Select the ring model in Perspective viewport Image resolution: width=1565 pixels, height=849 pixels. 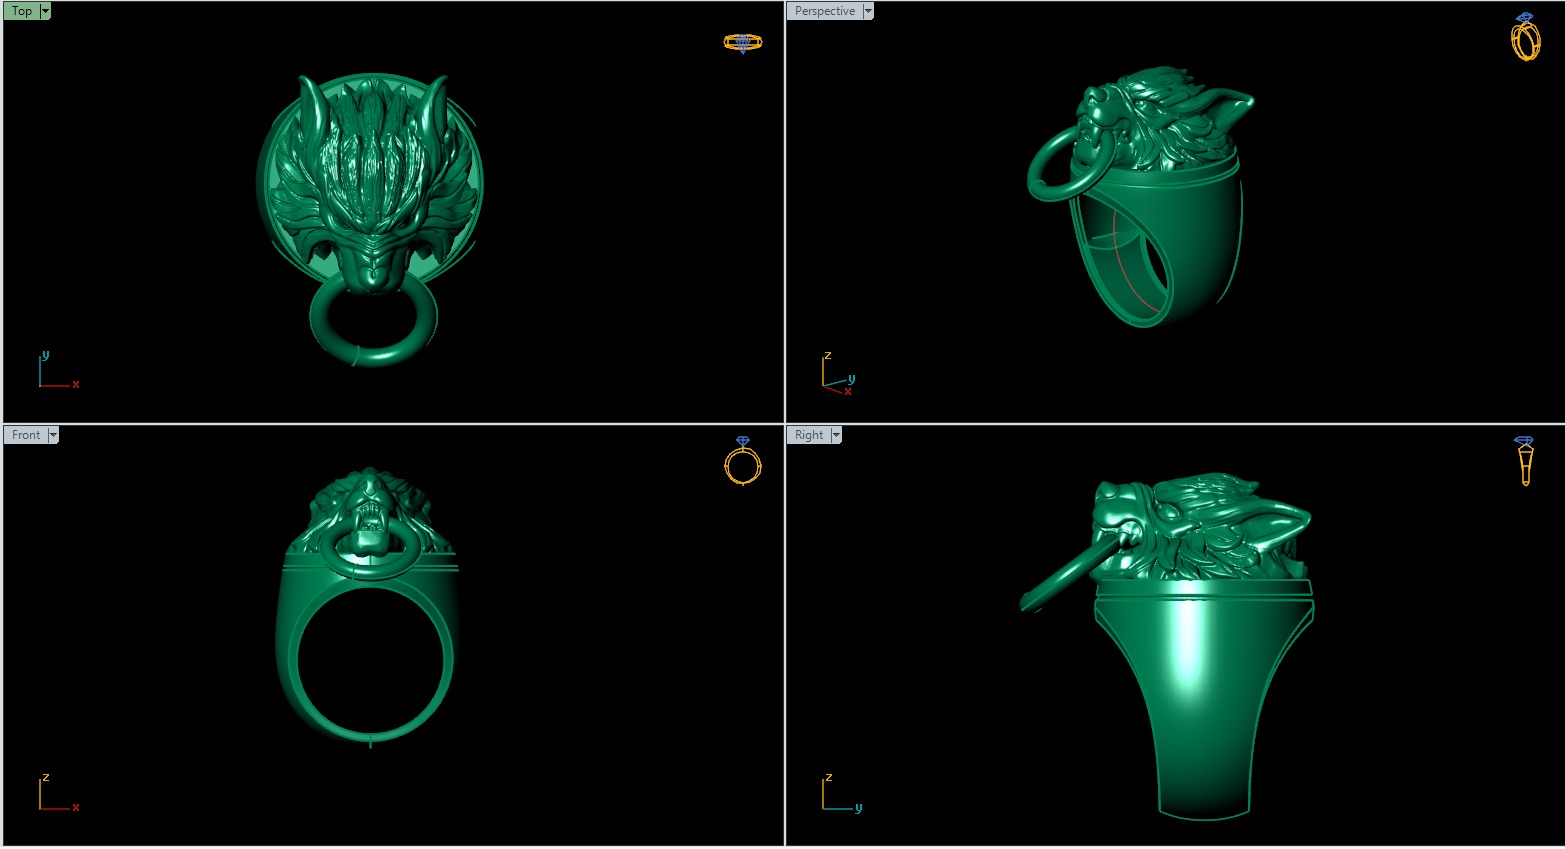click(x=1142, y=197)
